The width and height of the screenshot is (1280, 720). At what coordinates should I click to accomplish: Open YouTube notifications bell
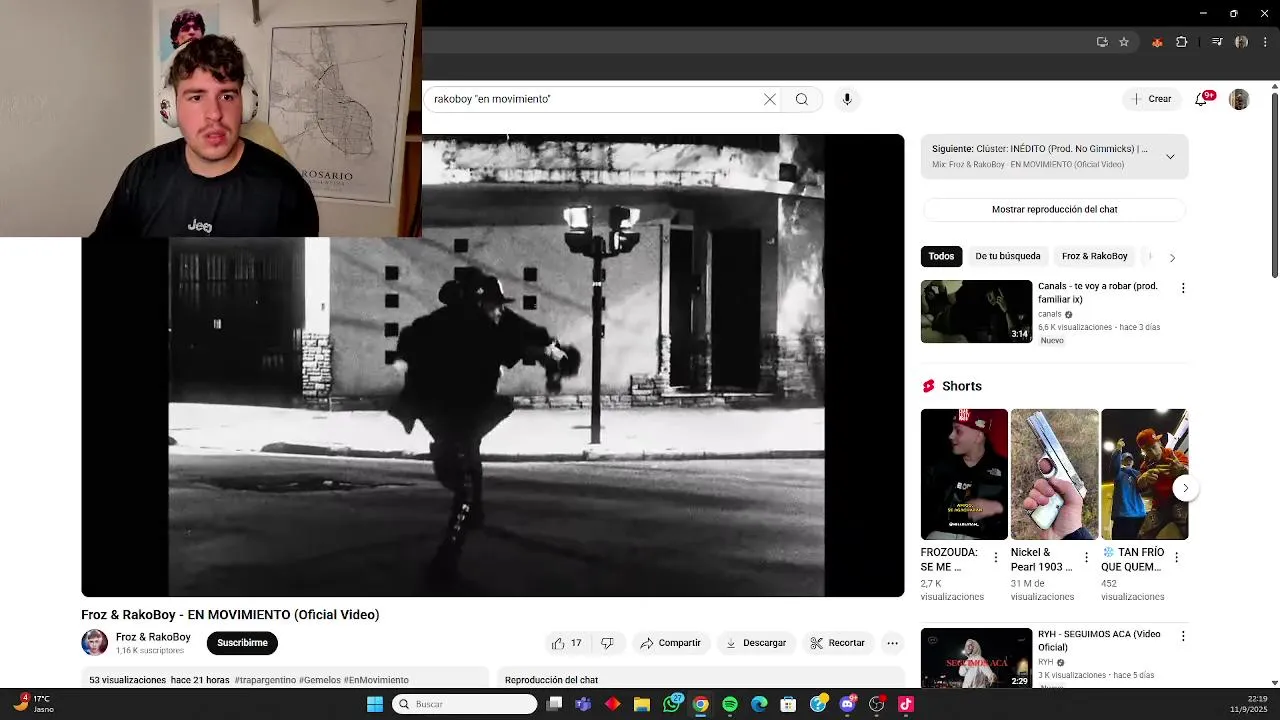point(1201,99)
